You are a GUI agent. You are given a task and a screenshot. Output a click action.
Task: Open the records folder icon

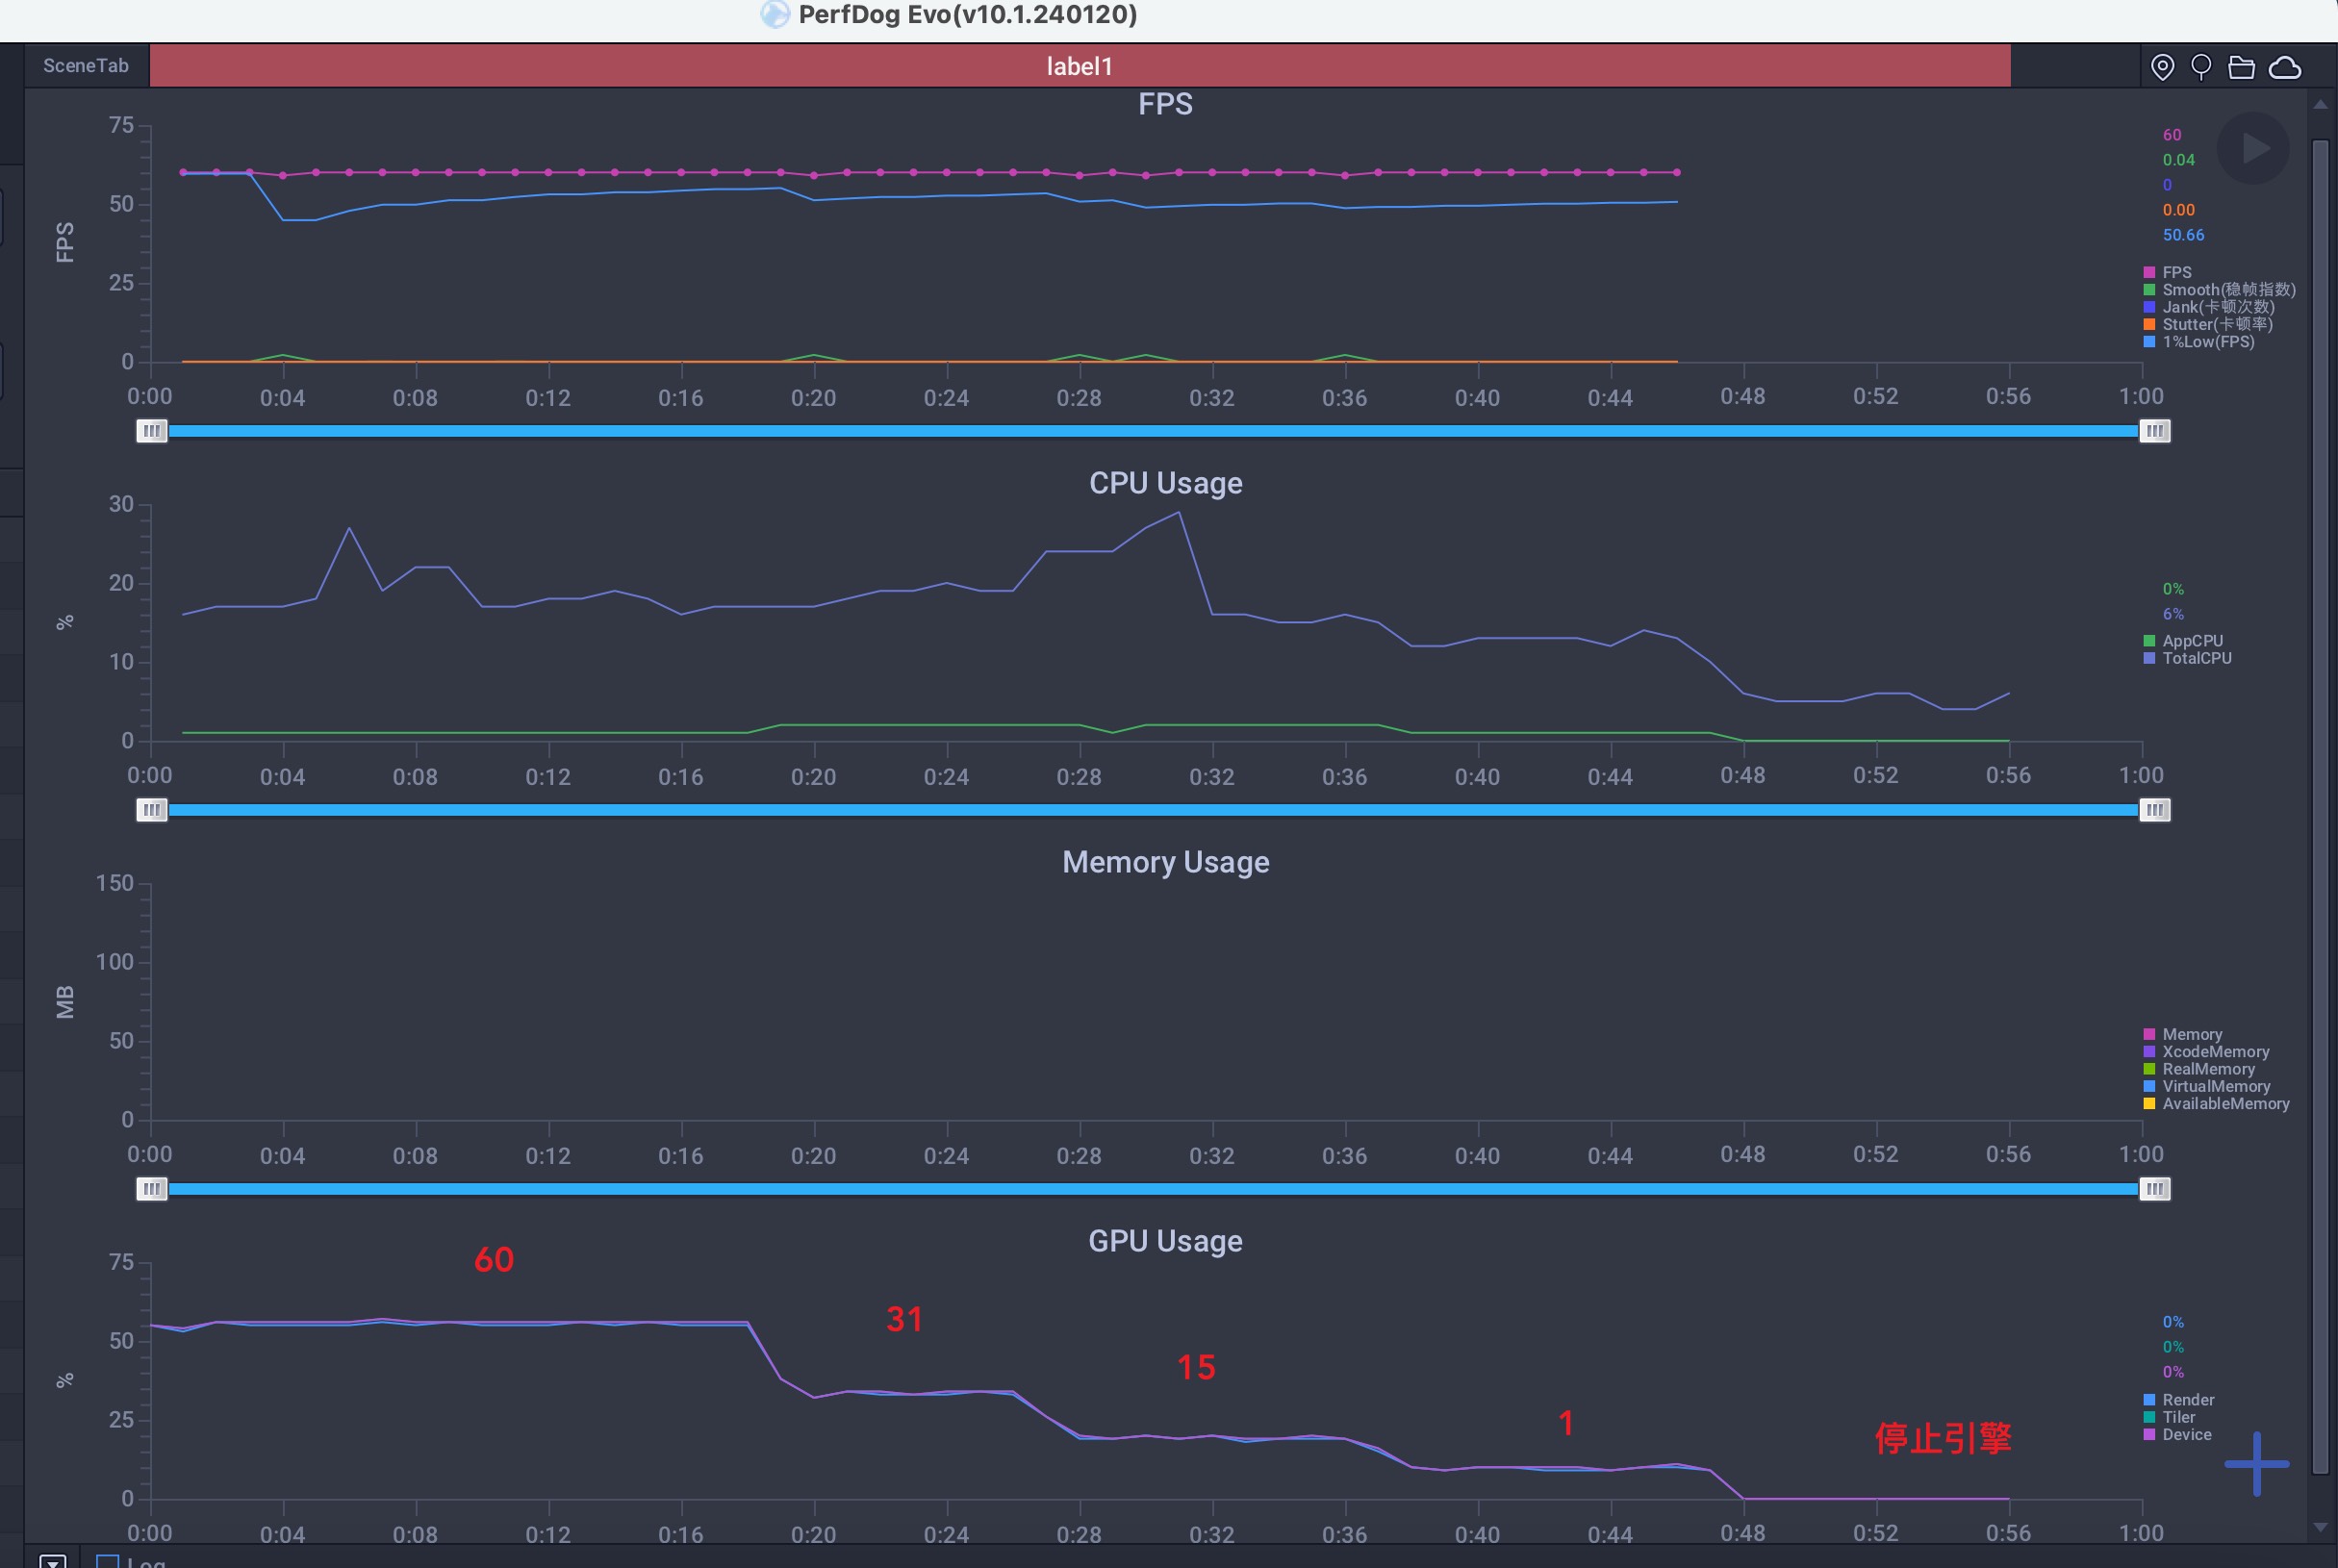[2242, 67]
